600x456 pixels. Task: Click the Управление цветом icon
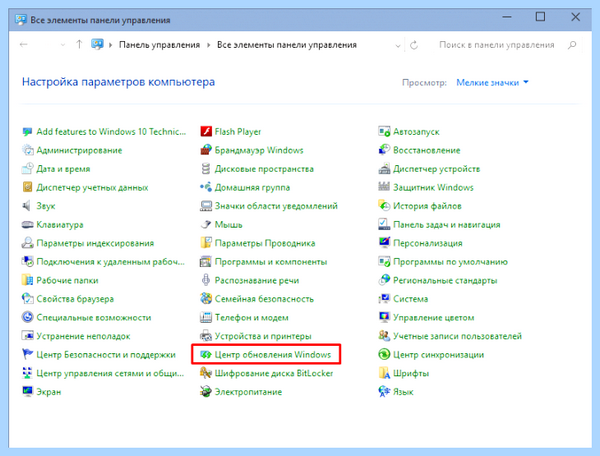(384, 318)
